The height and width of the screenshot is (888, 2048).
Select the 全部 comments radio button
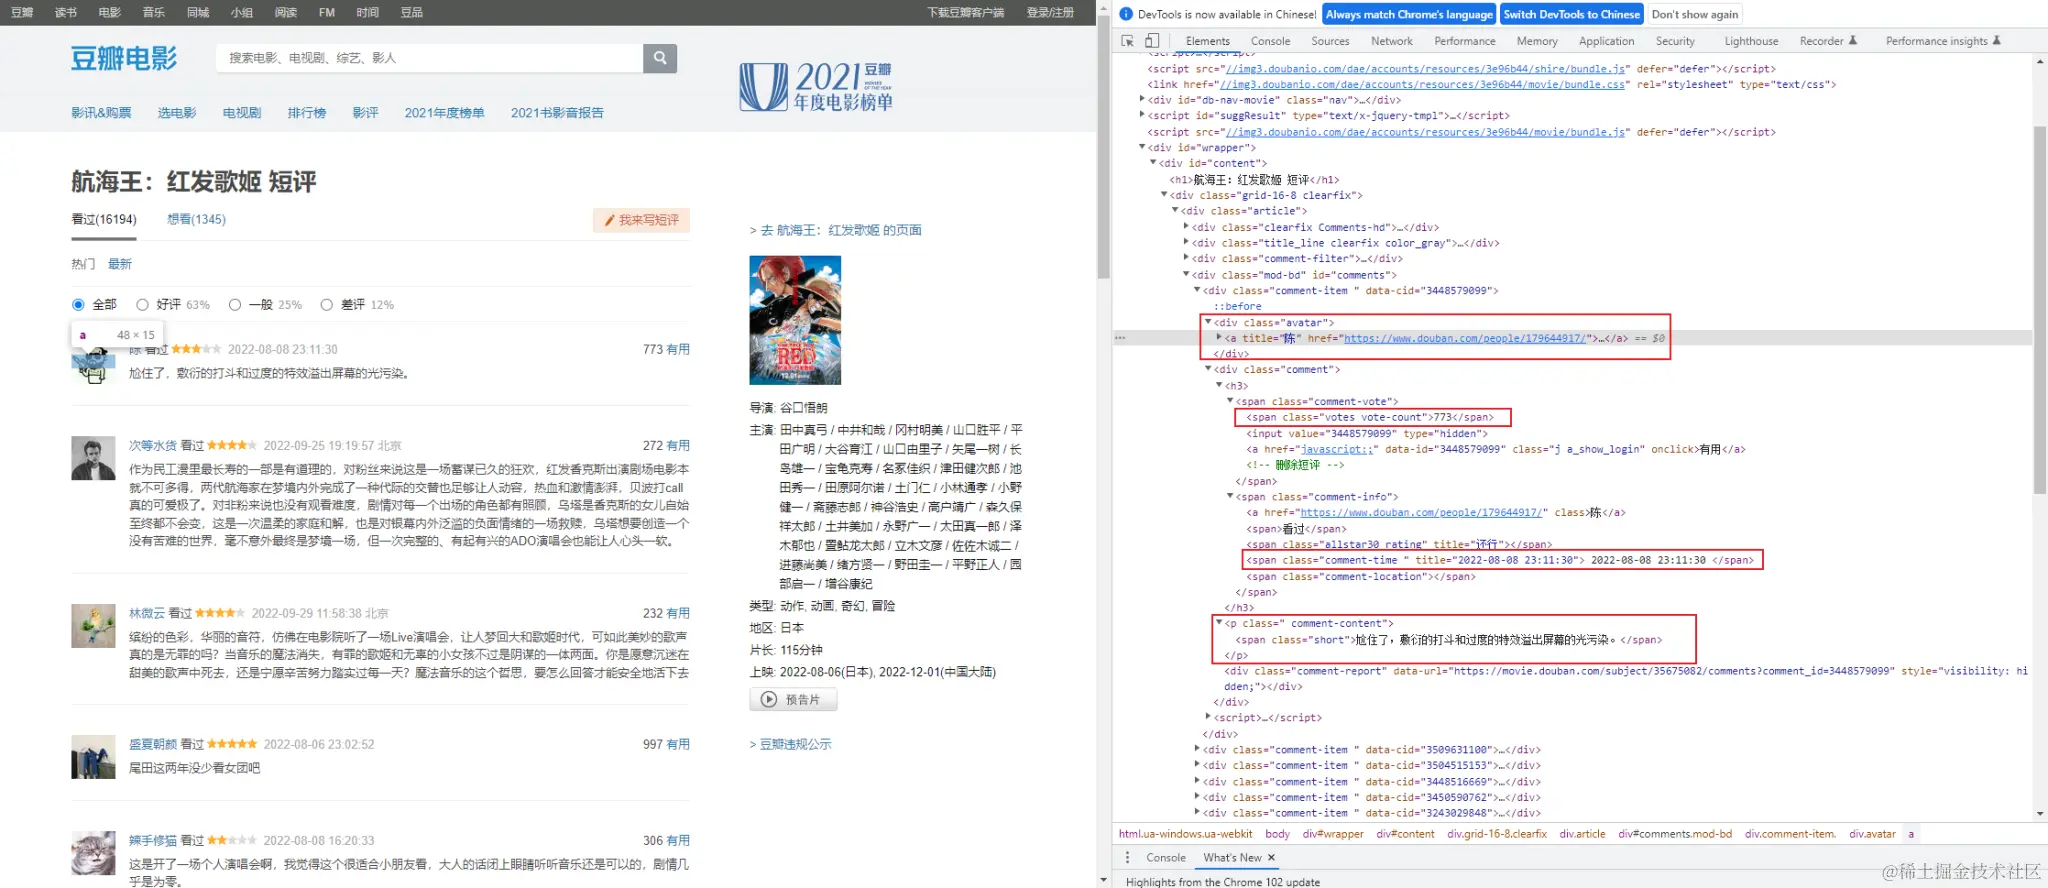pos(78,305)
